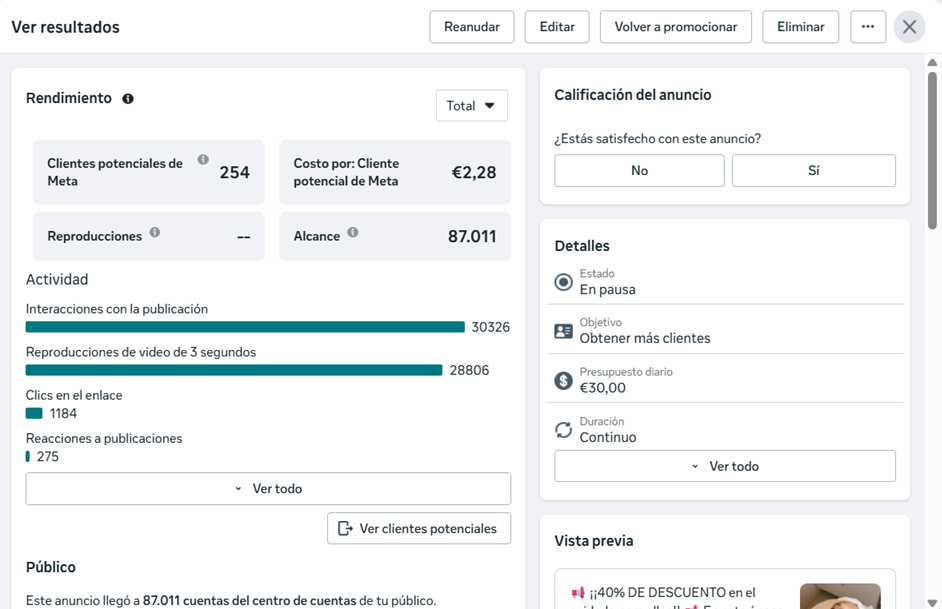This screenshot has width=942, height=609.
Task: Click the Alcance info icon
Action: (353, 232)
